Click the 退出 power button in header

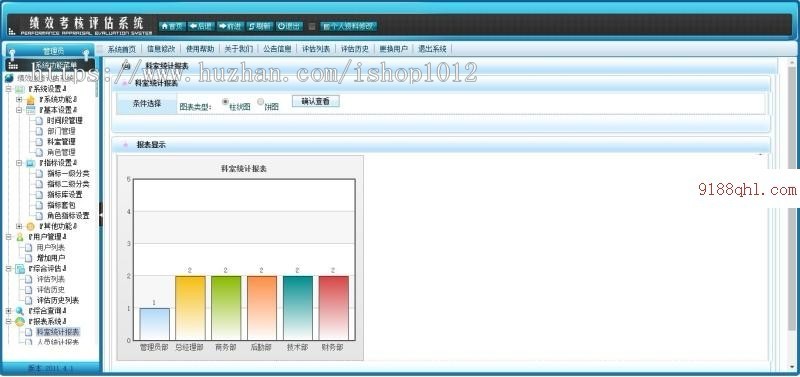(289, 26)
